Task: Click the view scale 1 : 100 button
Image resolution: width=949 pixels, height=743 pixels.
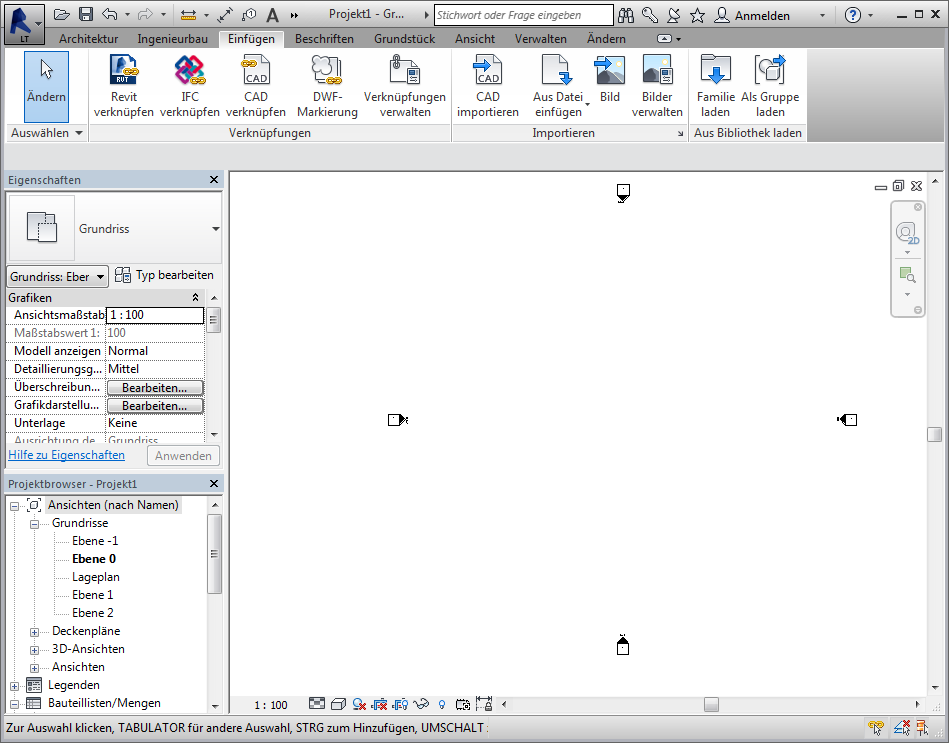Action: pos(271,705)
